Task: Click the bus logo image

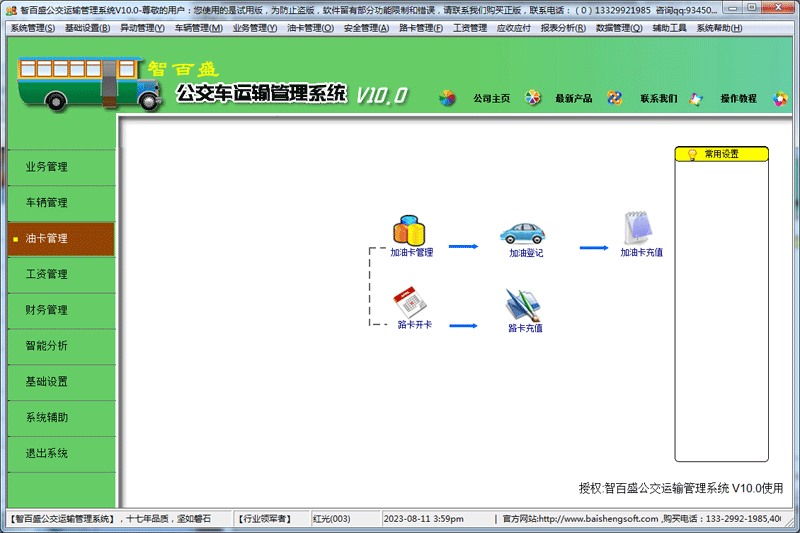Action: click(89, 83)
